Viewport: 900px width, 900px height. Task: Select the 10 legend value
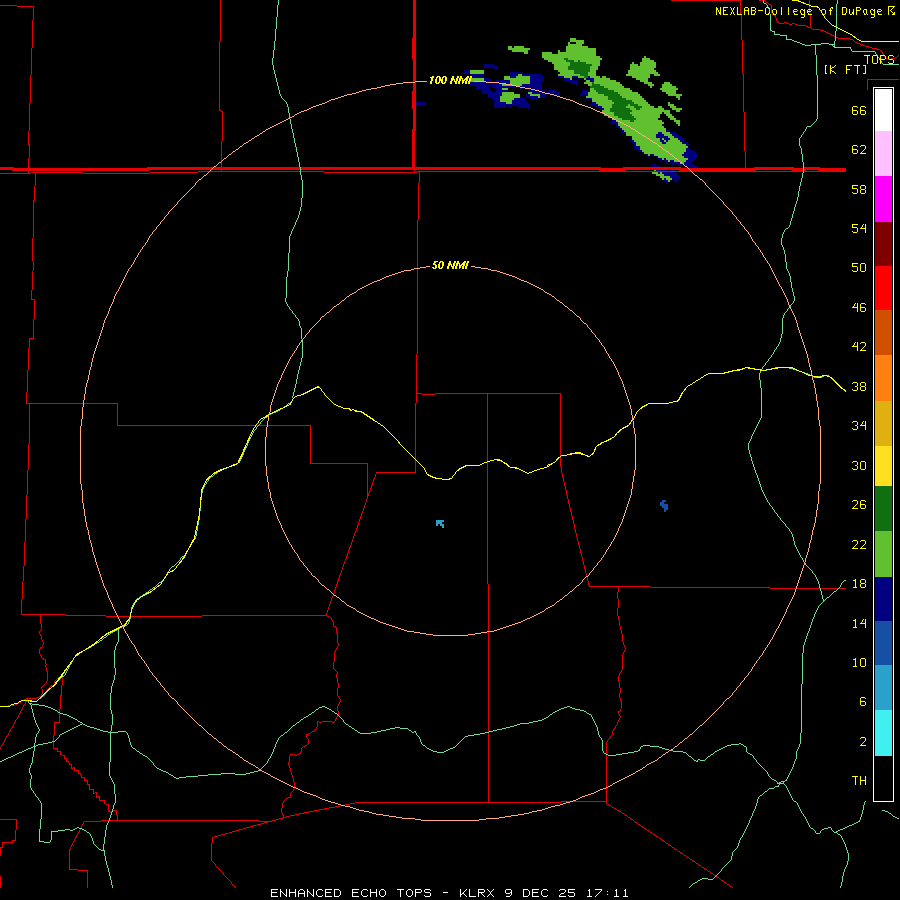pyautogui.click(x=859, y=662)
